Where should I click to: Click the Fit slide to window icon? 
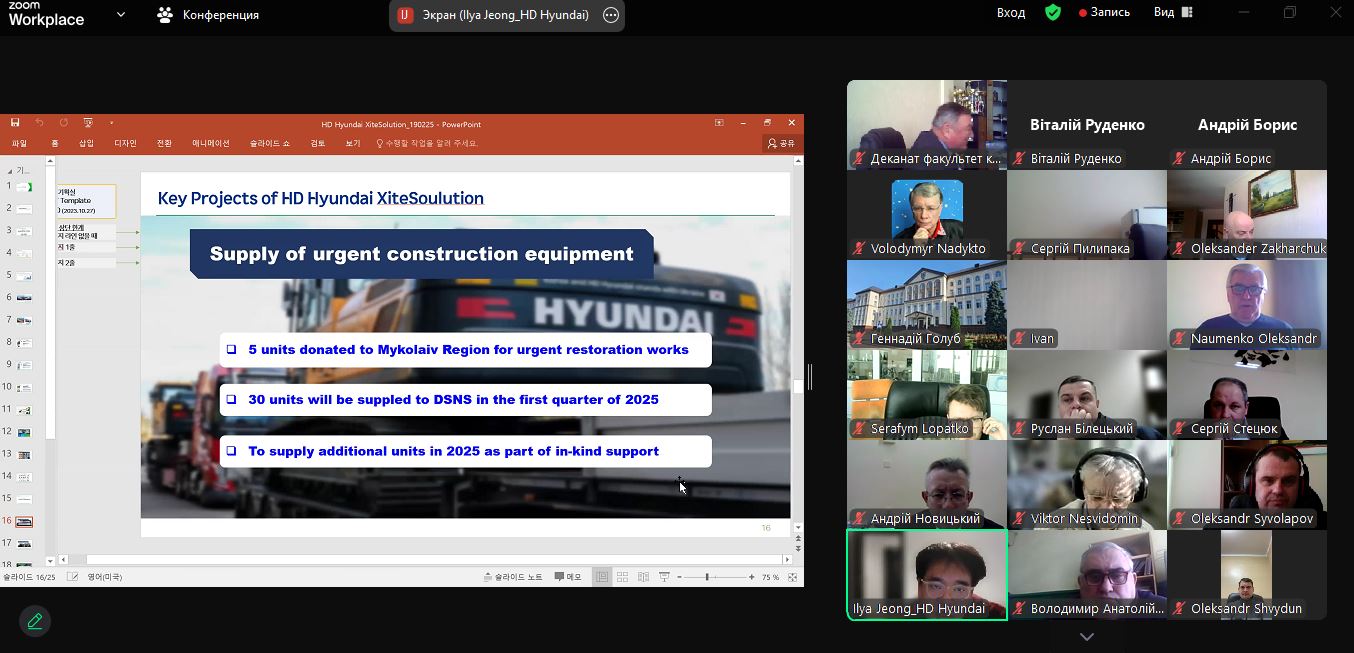[793, 577]
